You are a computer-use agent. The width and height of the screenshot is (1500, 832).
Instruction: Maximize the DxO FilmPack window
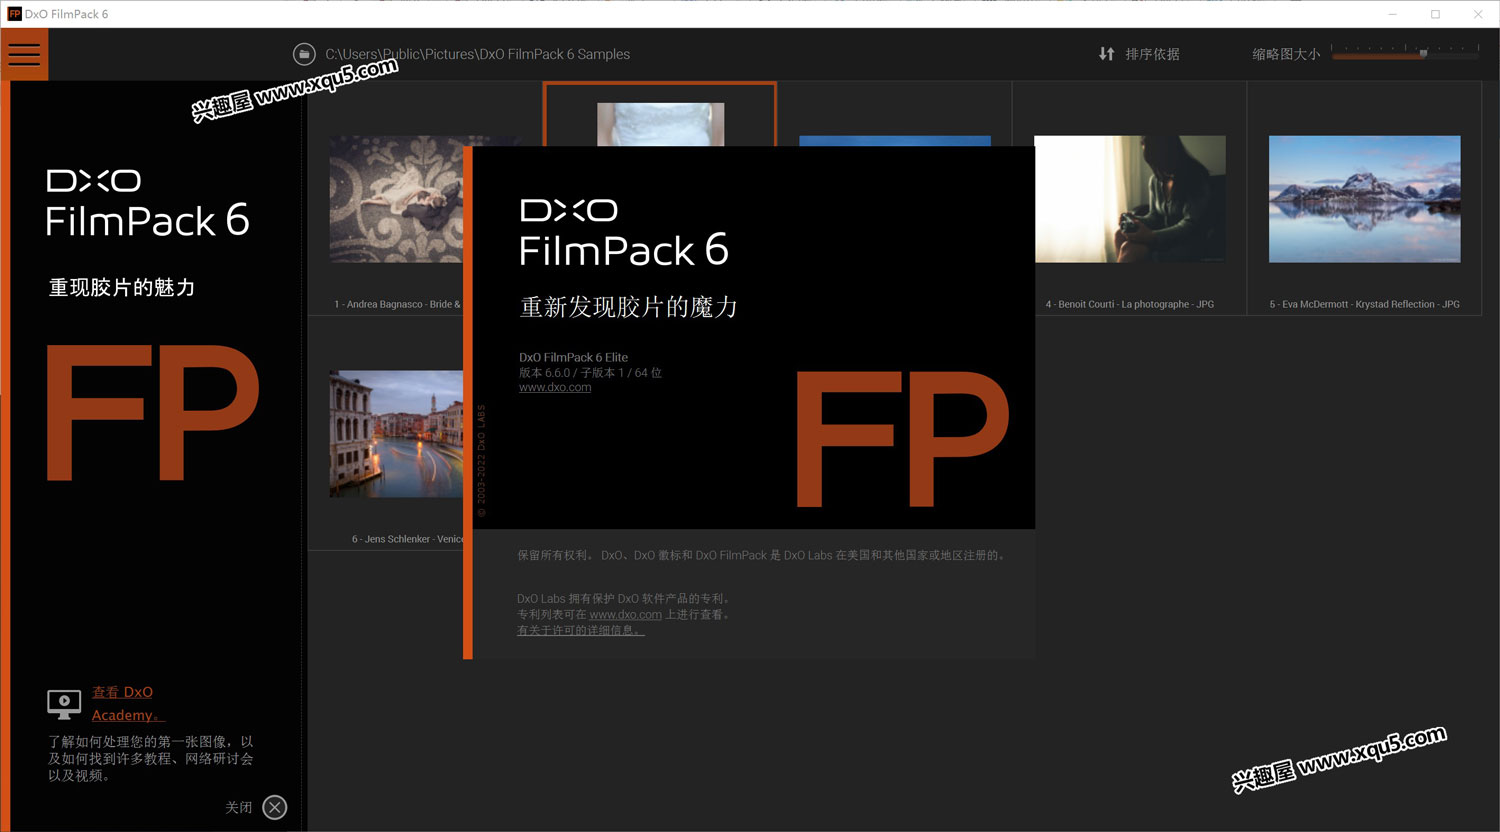[x=1435, y=14]
